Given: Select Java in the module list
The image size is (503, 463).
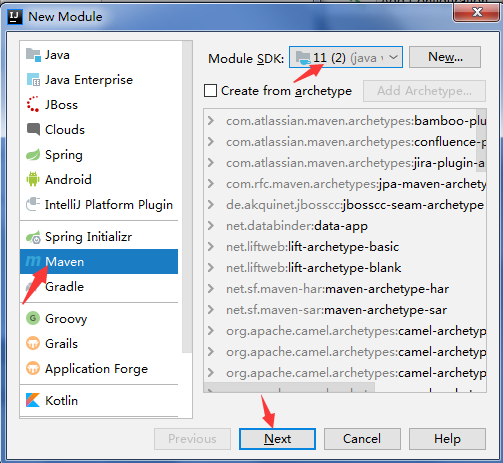Looking at the screenshot, I should 99,55.
